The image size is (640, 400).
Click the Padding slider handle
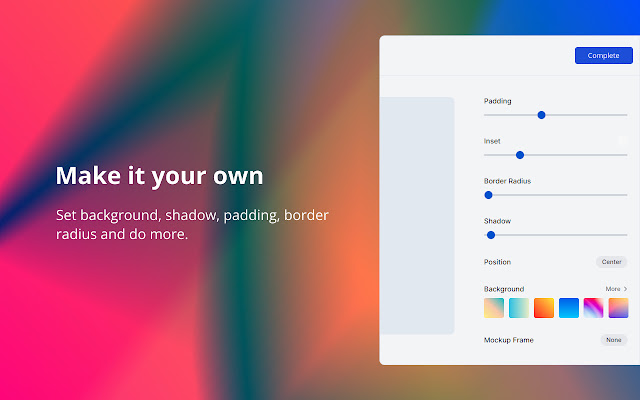tap(541, 115)
